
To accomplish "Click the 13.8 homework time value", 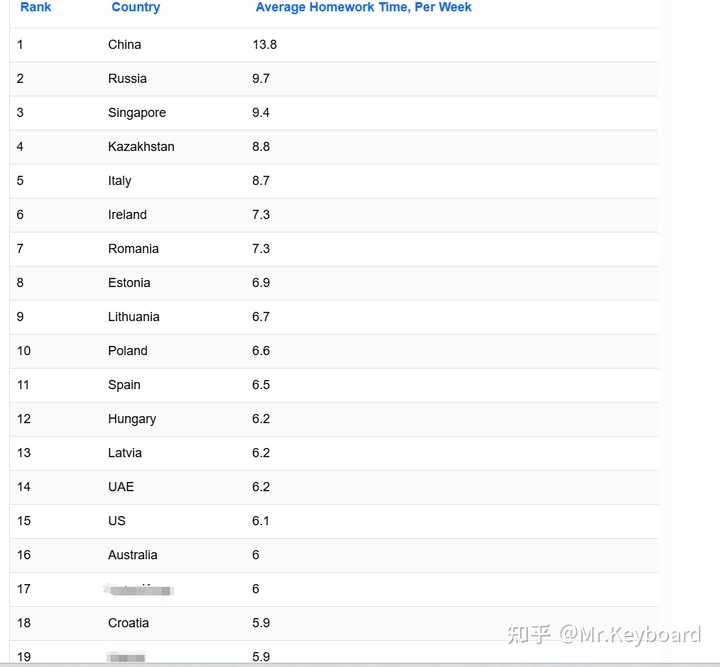I will pos(265,45).
